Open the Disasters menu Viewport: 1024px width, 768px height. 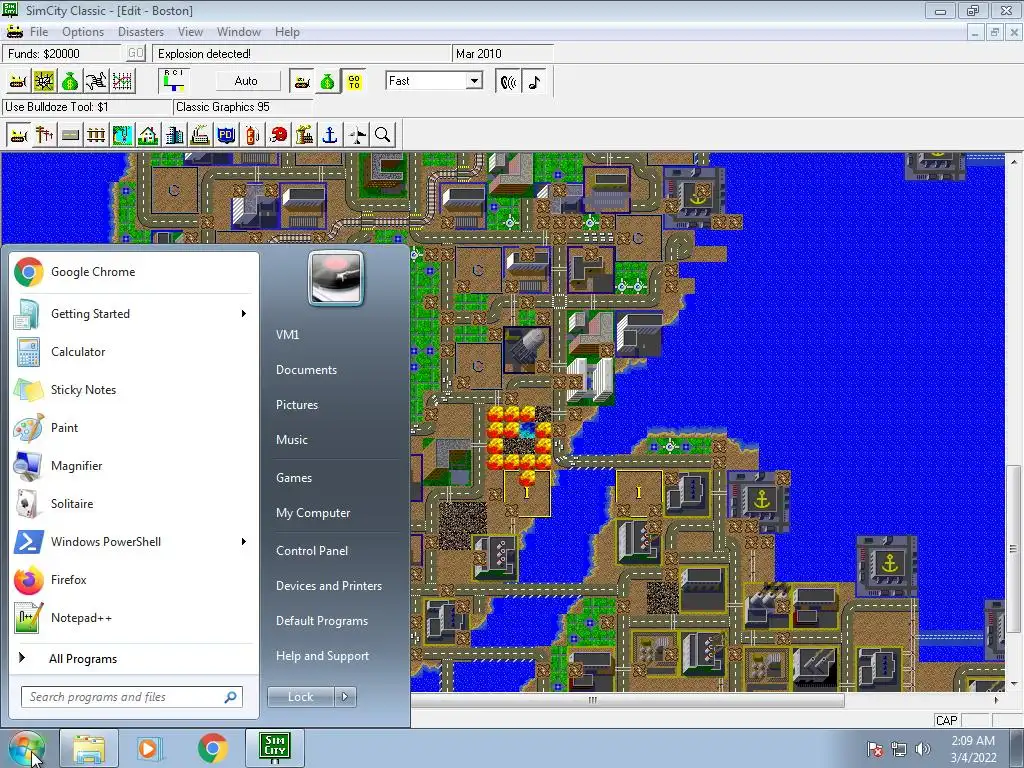[141, 32]
